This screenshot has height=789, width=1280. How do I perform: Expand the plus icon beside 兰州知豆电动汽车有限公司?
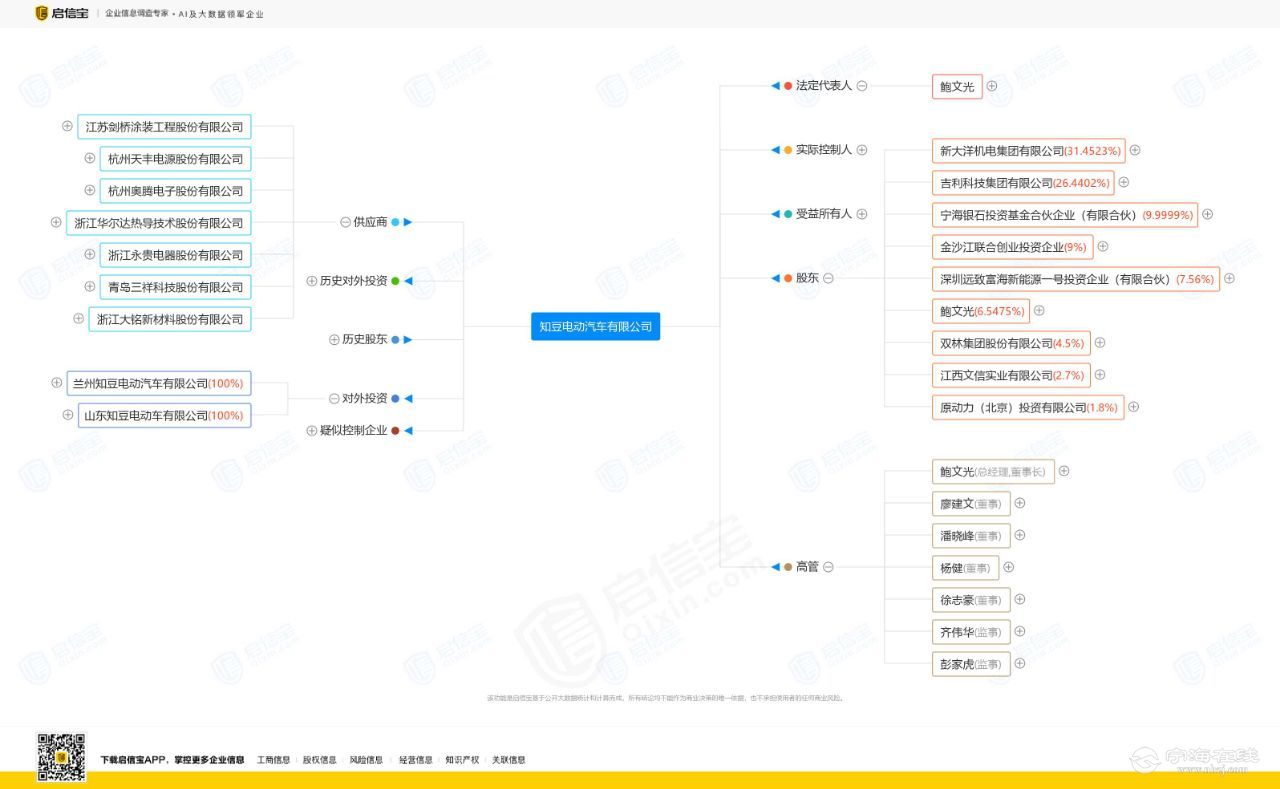56,382
